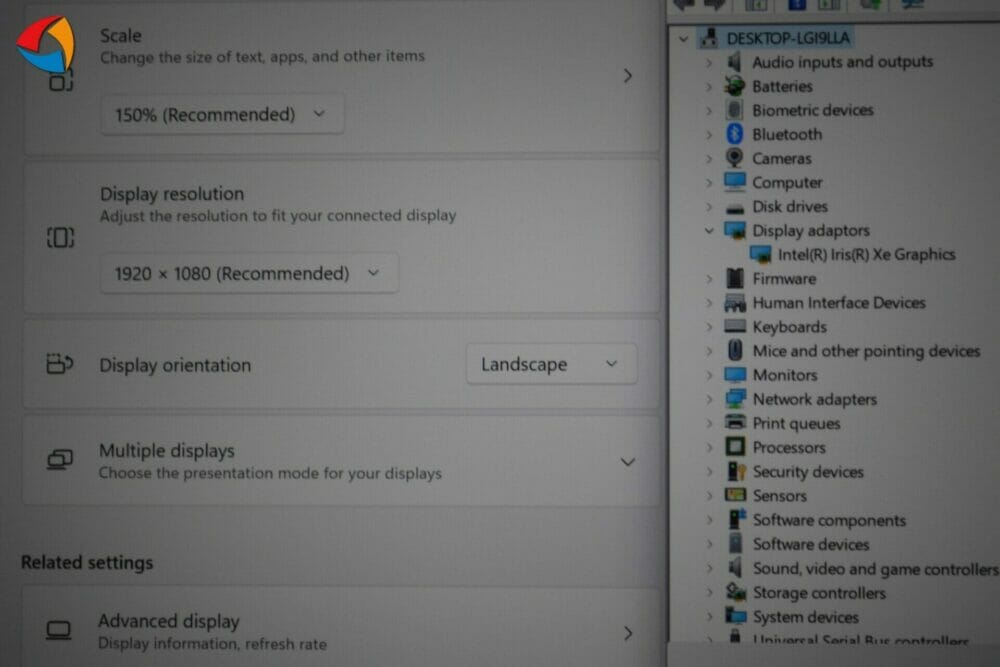Viewport: 1000px width, 667px height.
Task: Click the Firmware category icon
Action: [735, 278]
